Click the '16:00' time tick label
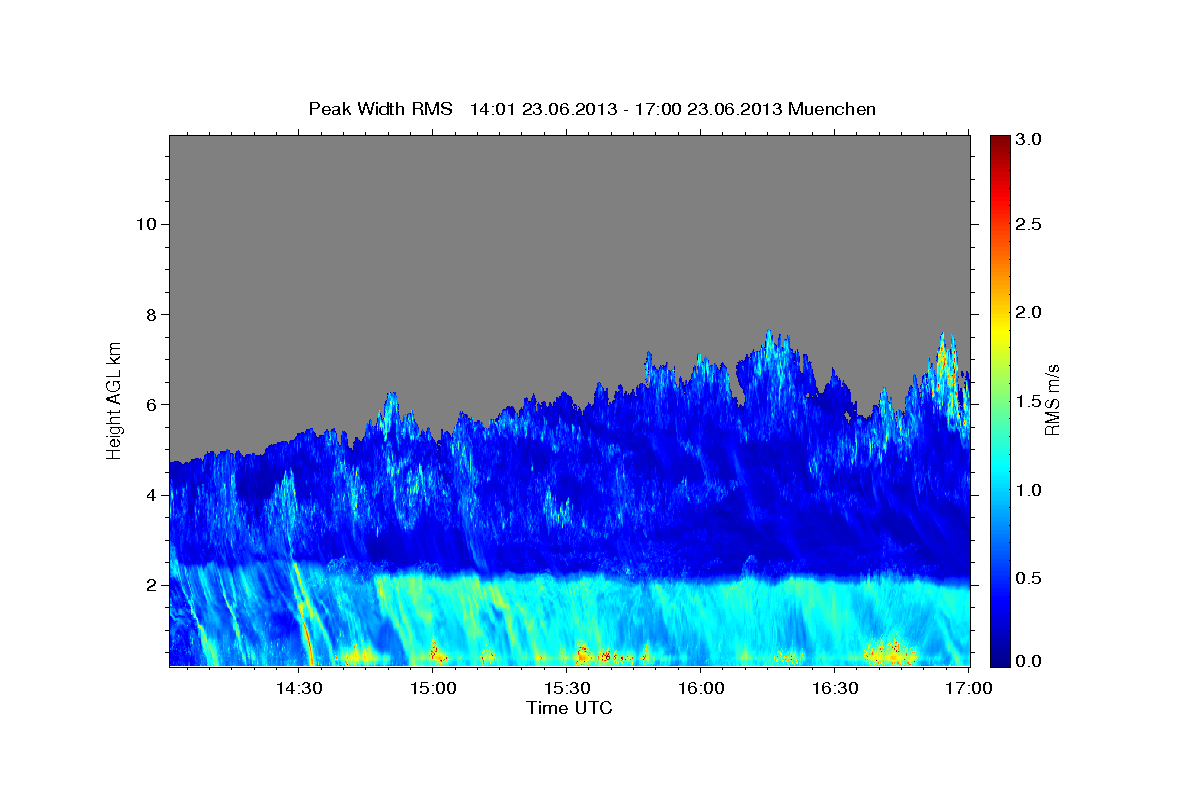 pyautogui.click(x=701, y=688)
